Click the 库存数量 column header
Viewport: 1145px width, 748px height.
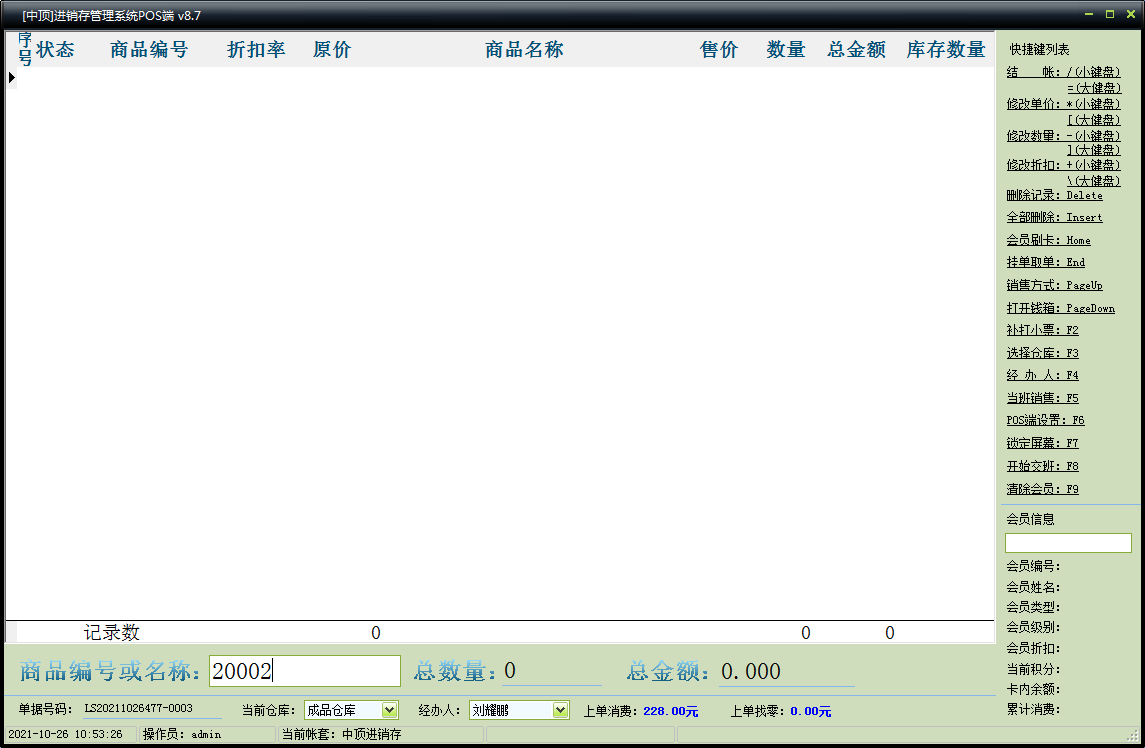(946, 50)
